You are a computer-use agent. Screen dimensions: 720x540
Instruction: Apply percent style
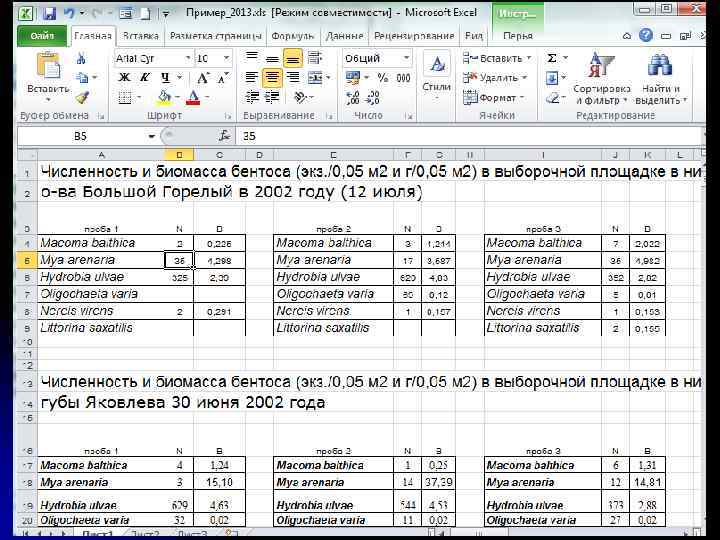[382, 78]
